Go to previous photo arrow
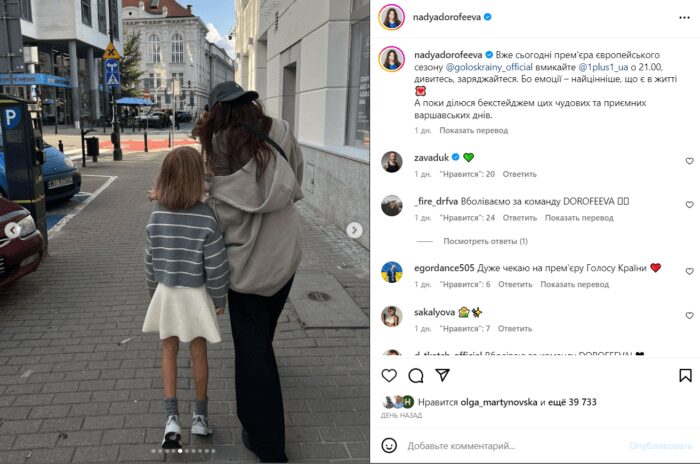Screen dimensions: 700x464 12,230
